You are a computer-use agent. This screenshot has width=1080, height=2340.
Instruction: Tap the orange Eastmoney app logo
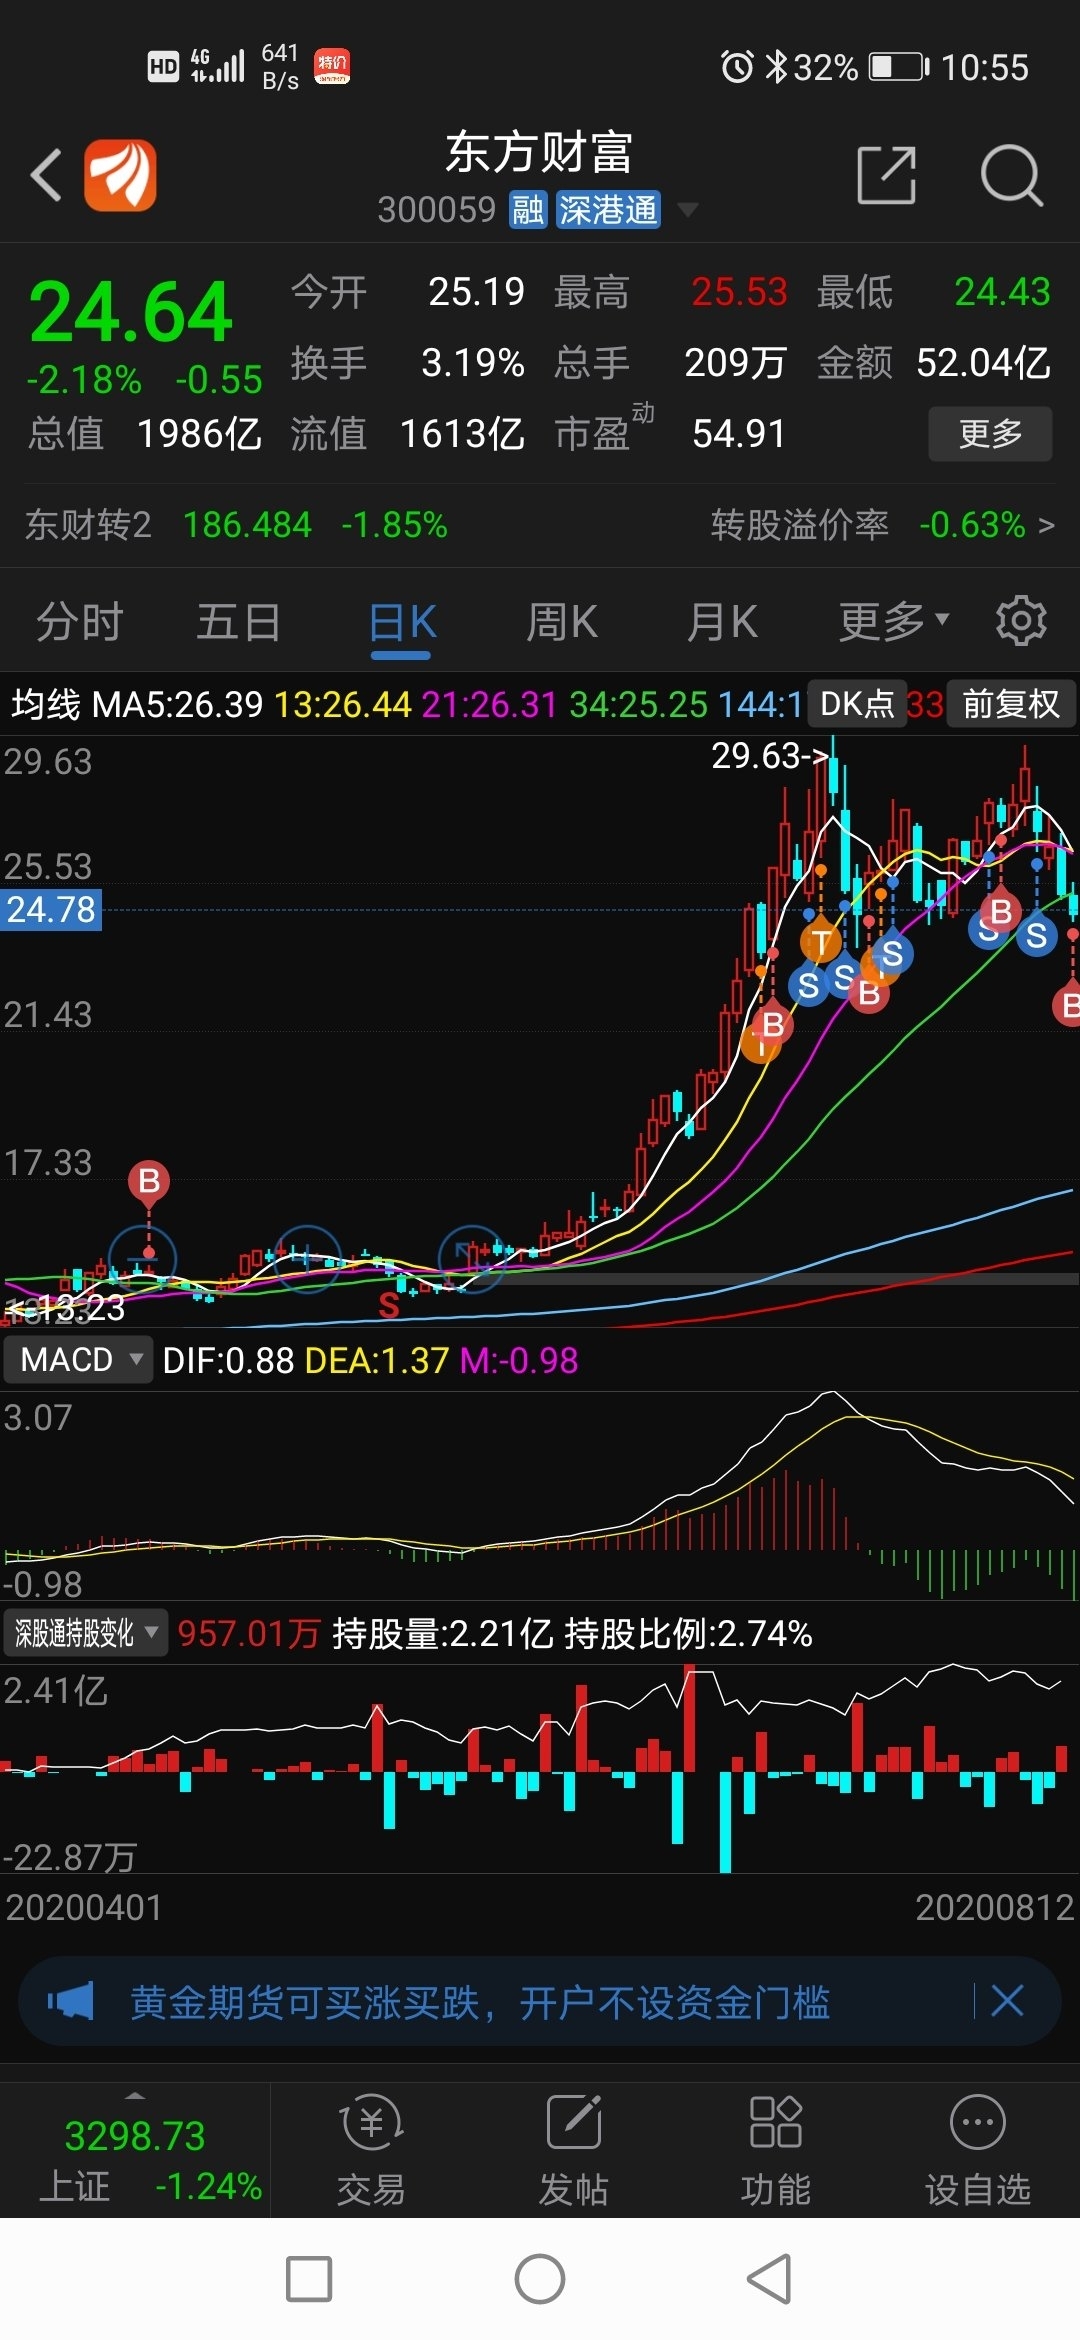pyautogui.click(x=120, y=176)
